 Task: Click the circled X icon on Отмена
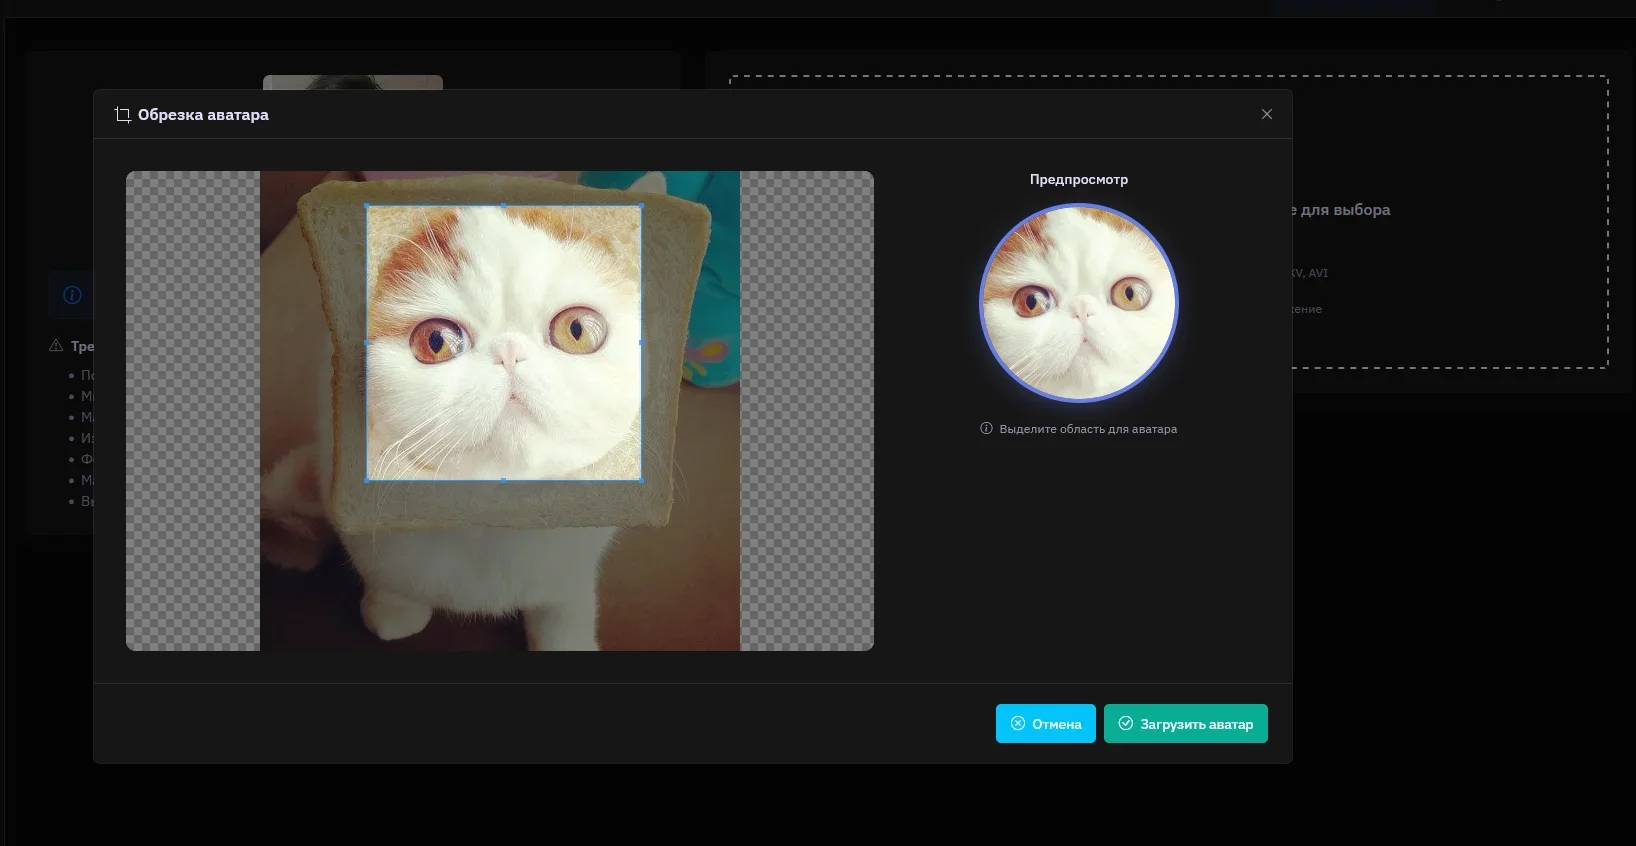[x=1018, y=724]
